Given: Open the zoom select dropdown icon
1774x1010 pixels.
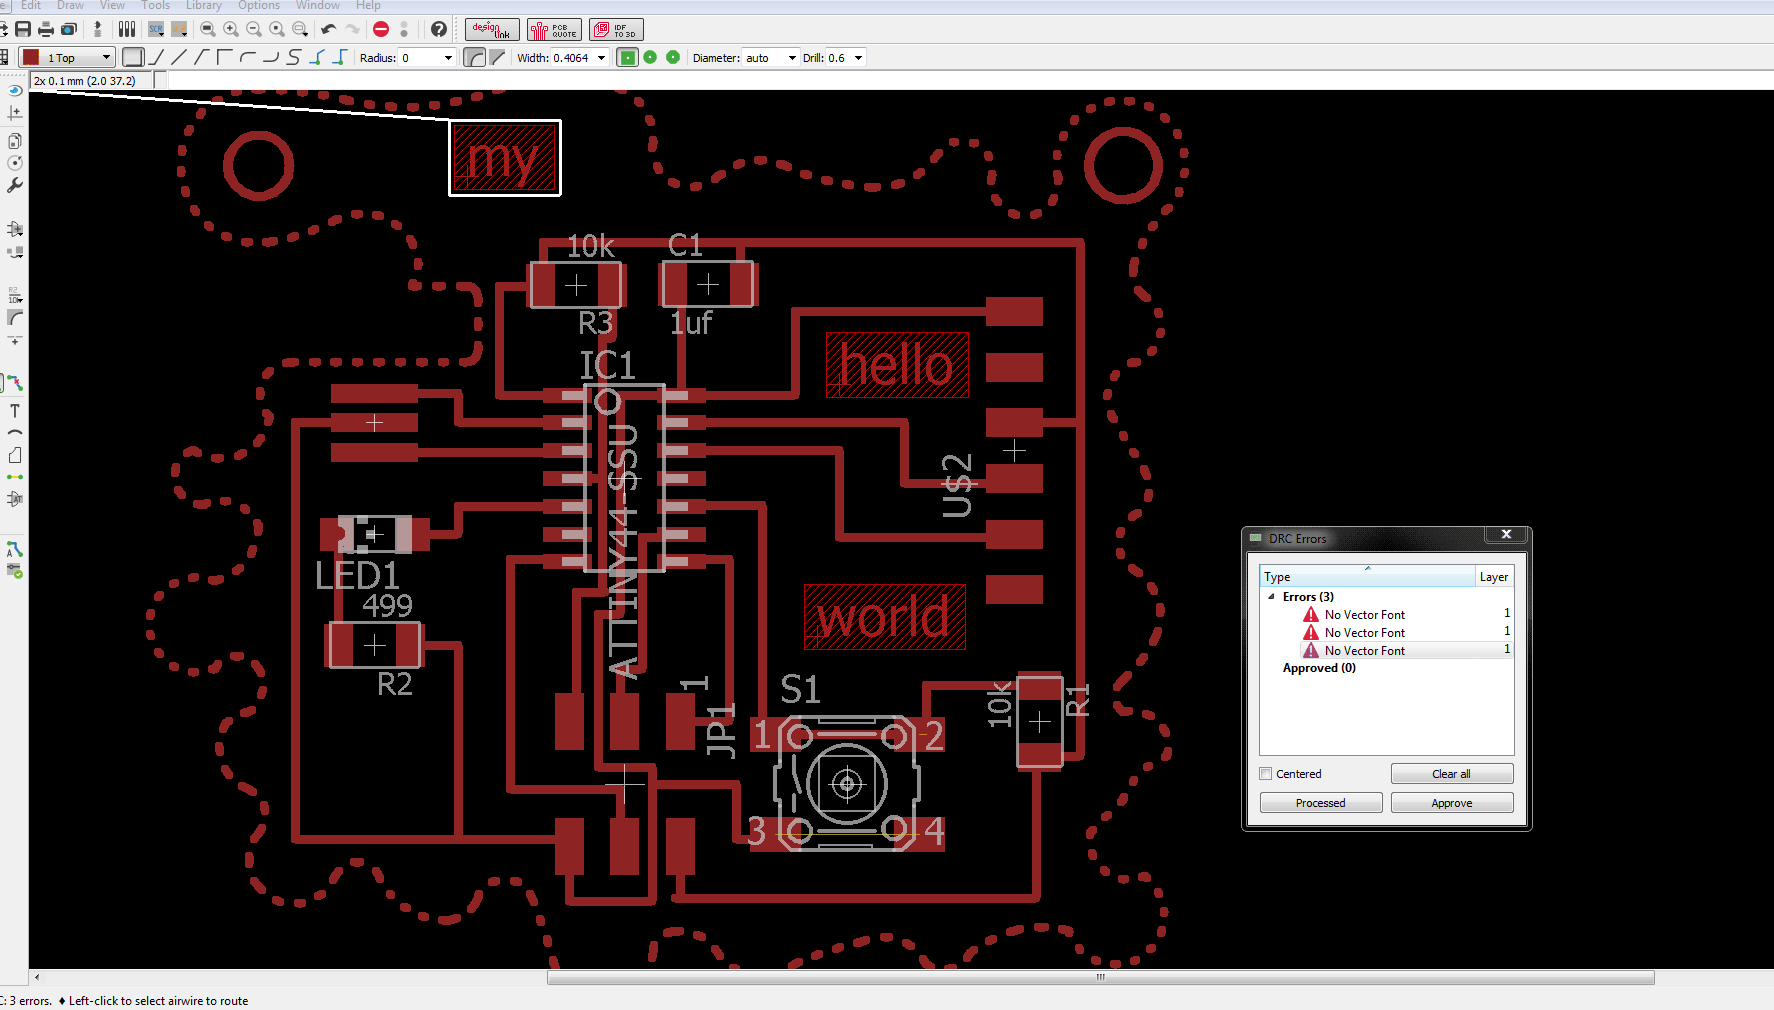Looking at the screenshot, I should [300, 29].
